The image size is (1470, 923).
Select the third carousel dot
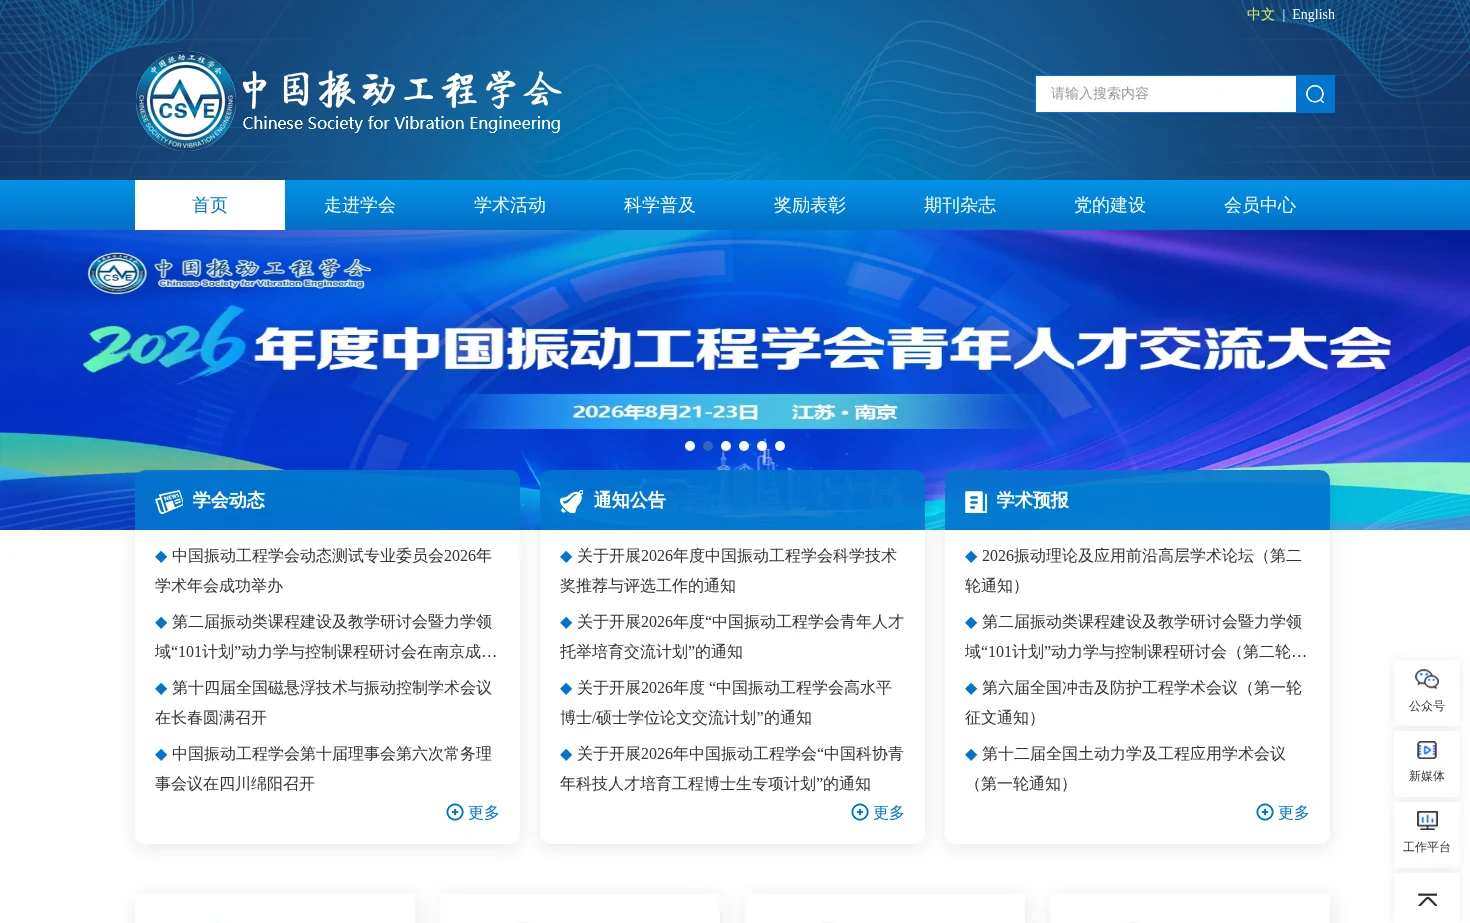726,446
